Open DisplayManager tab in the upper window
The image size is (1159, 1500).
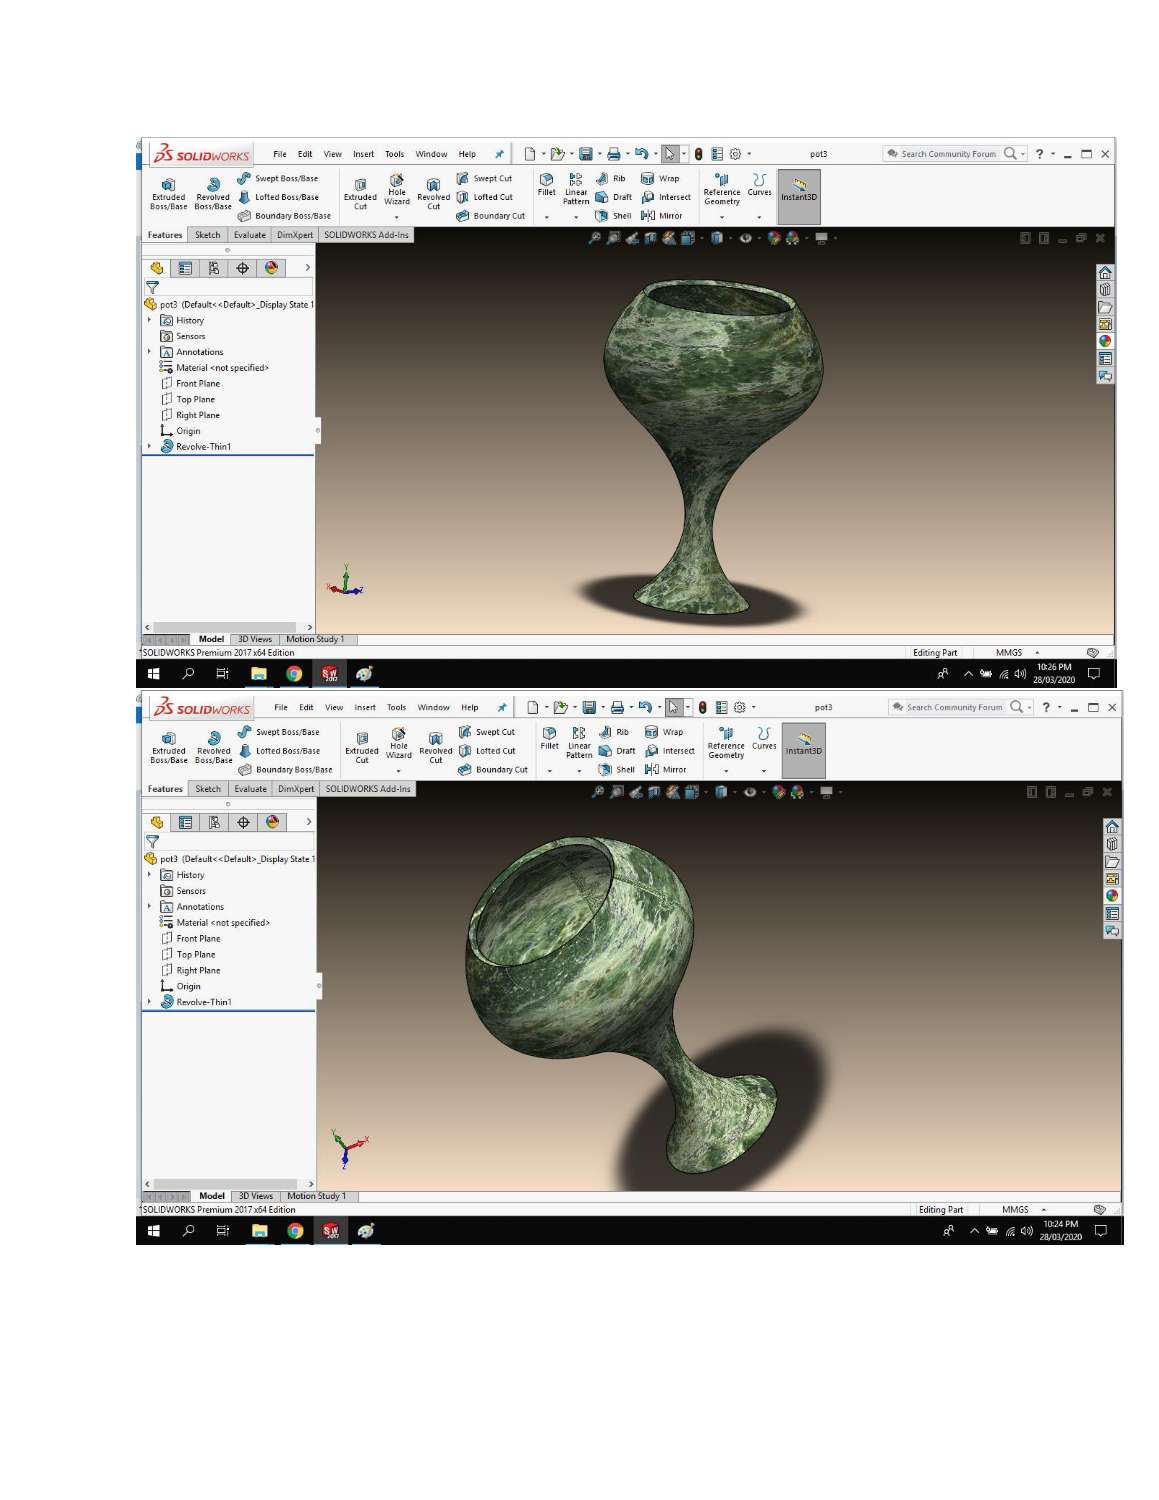(271, 268)
